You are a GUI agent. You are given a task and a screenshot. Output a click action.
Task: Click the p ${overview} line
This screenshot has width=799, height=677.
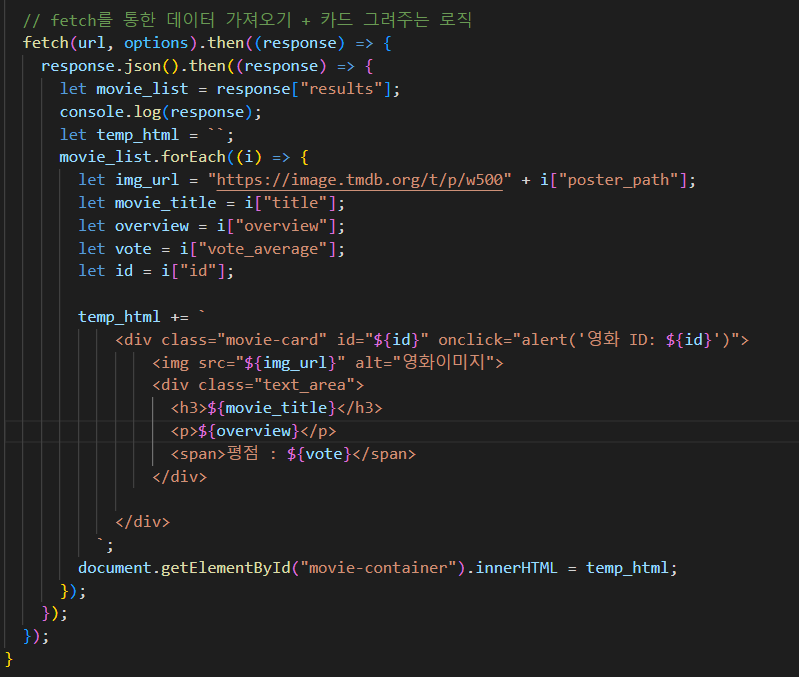(253, 431)
